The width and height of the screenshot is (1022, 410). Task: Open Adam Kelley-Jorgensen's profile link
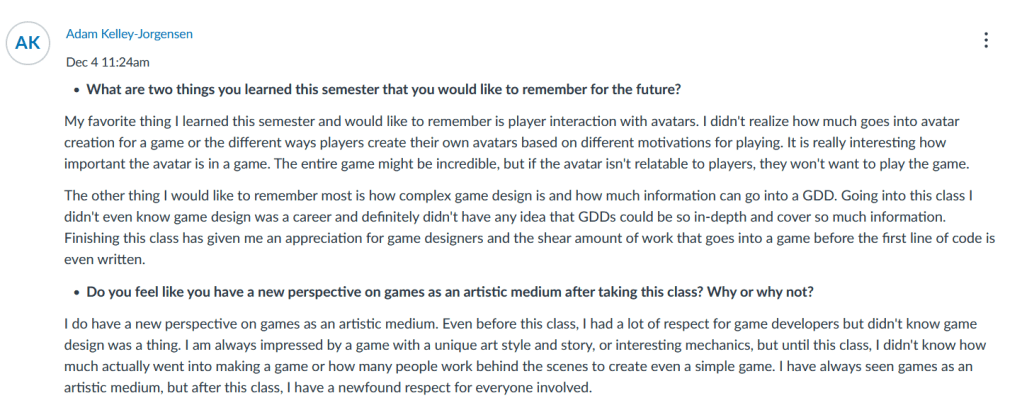click(129, 34)
